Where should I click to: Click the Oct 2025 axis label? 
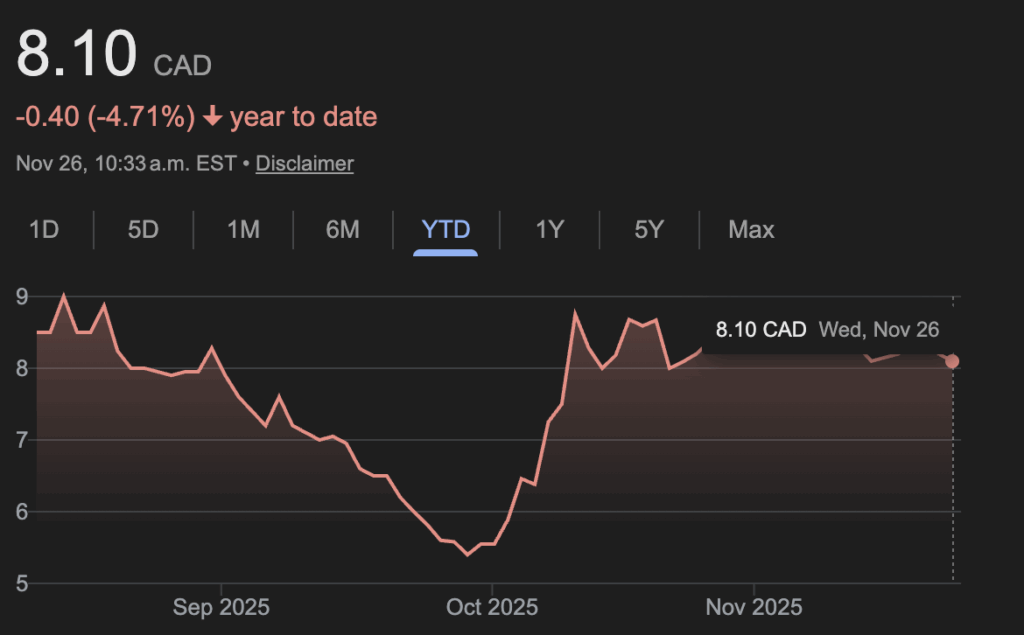pyautogui.click(x=493, y=607)
